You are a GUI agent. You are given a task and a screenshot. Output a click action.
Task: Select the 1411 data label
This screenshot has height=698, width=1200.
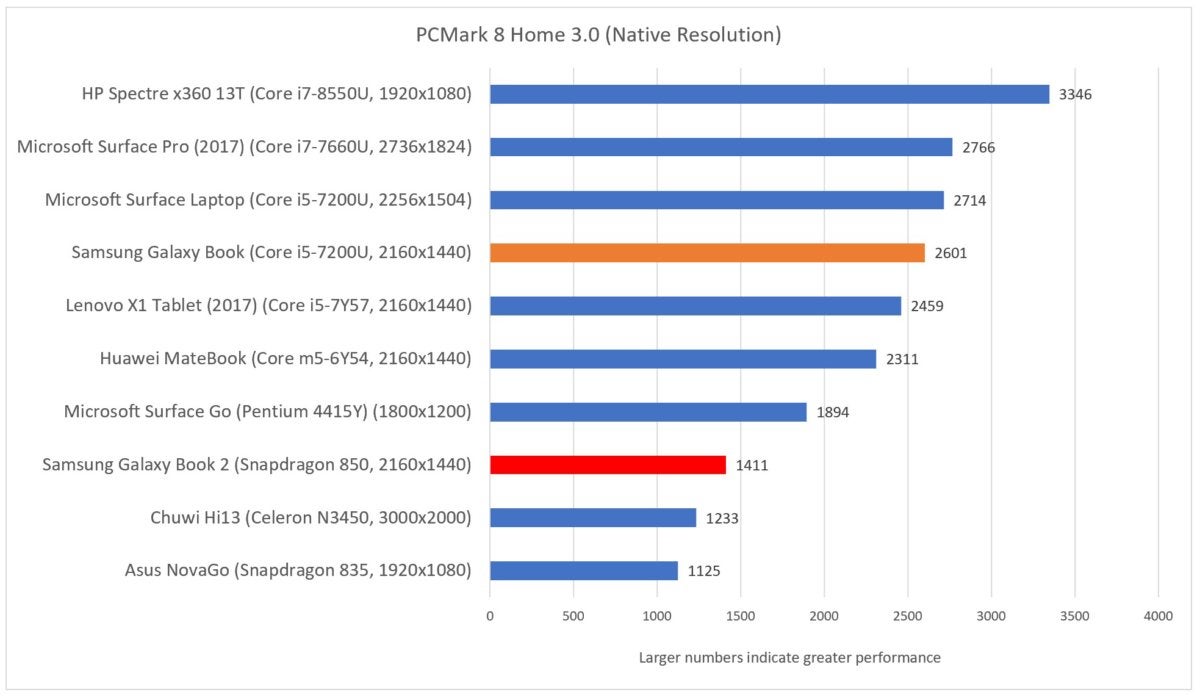[752, 466]
